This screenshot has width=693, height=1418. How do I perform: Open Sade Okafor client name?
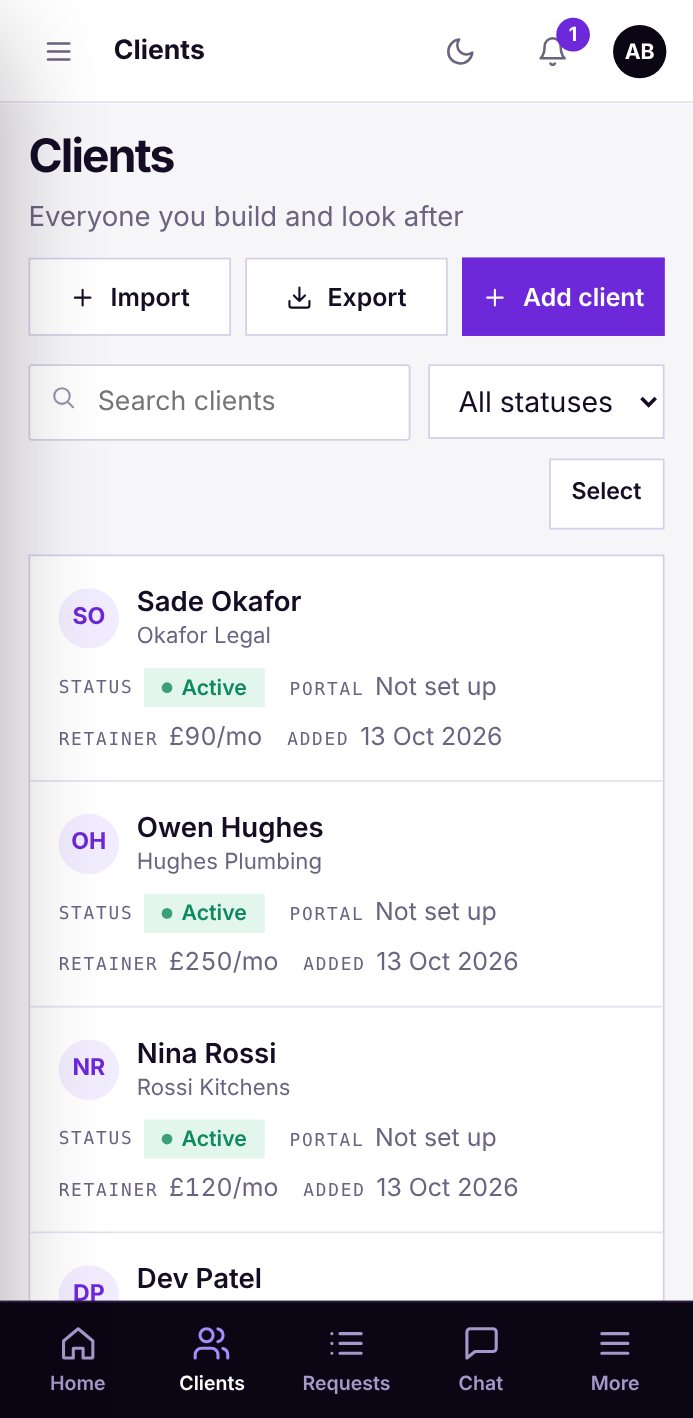point(219,601)
